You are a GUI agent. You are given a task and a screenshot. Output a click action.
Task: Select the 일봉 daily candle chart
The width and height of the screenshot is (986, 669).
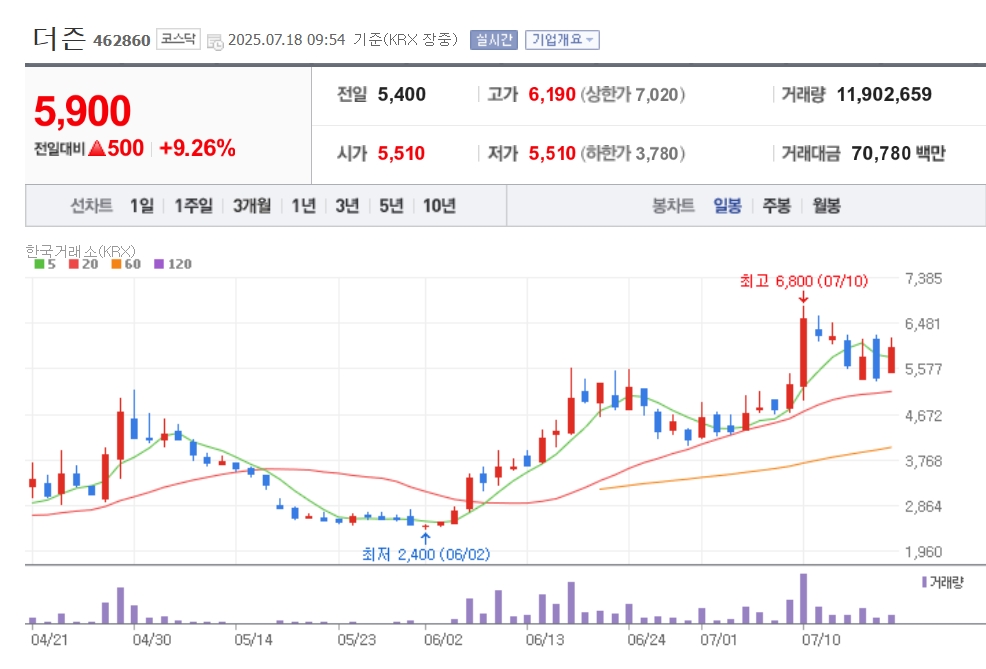(x=728, y=206)
